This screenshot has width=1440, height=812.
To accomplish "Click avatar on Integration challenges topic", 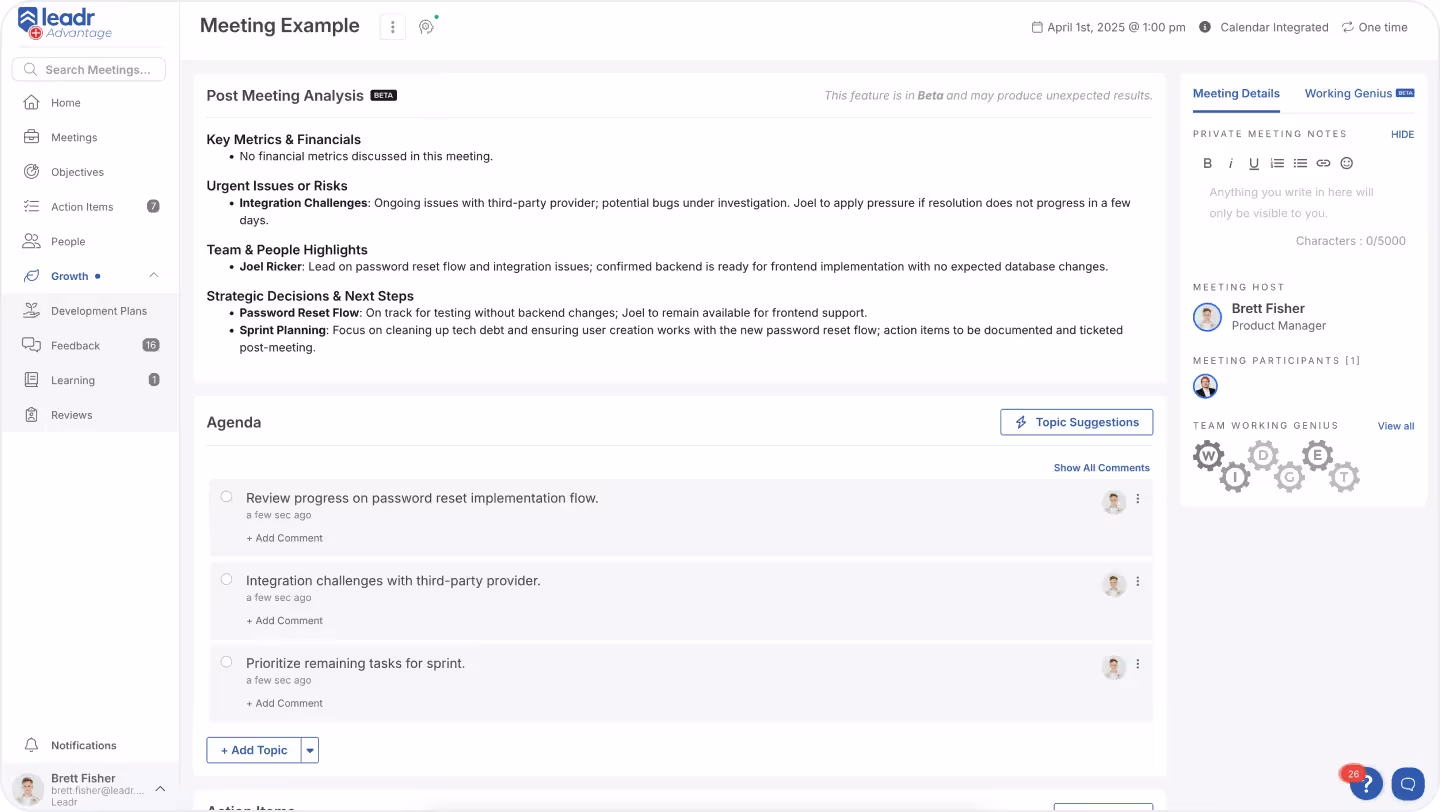I will (1114, 585).
